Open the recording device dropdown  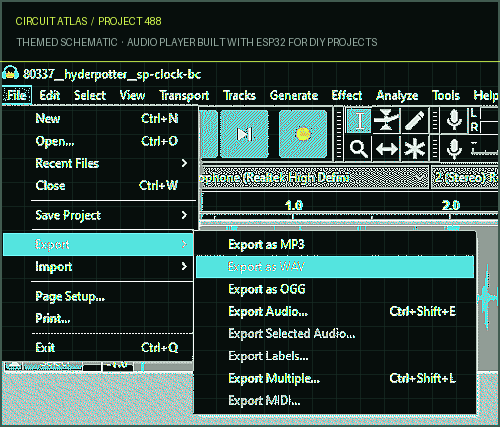point(314,177)
